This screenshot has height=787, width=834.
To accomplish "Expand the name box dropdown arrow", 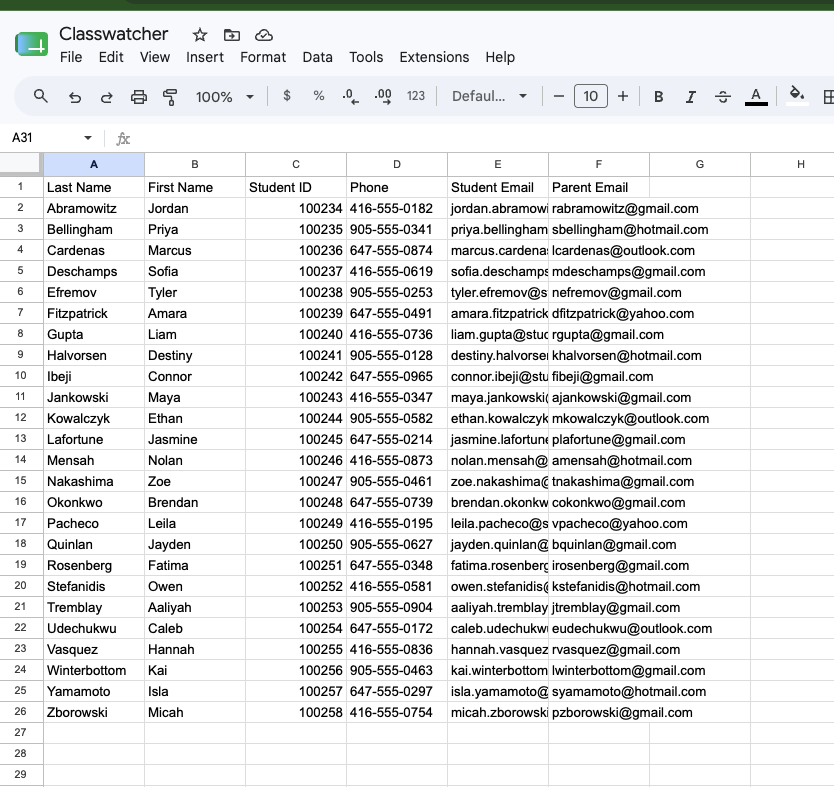I will 88,138.
